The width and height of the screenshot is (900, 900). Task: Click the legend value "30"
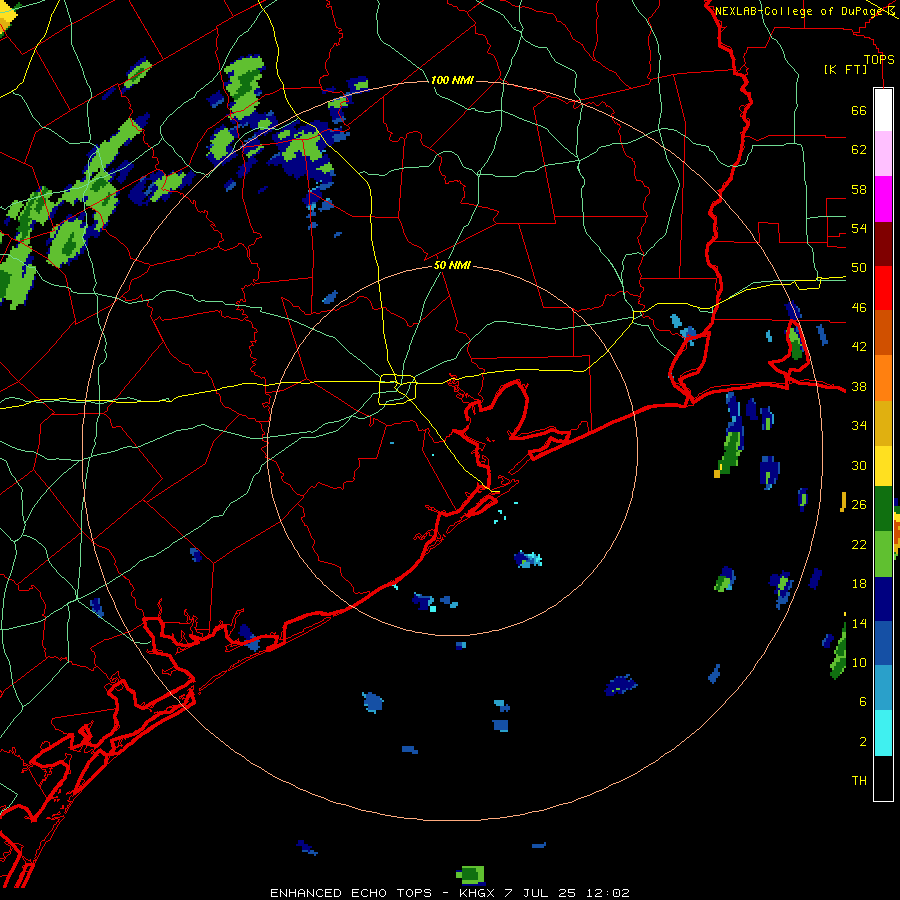tap(859, 465)
